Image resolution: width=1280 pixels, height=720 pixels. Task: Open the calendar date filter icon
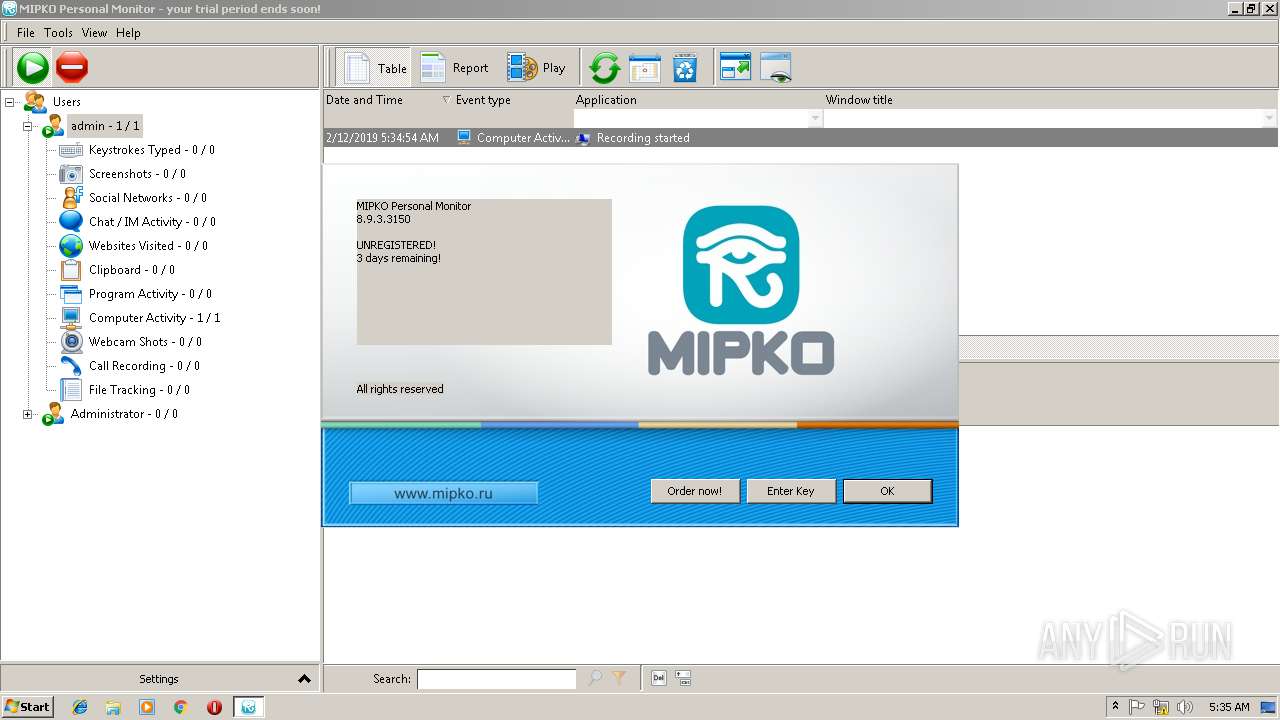click(x=644, y=68)
